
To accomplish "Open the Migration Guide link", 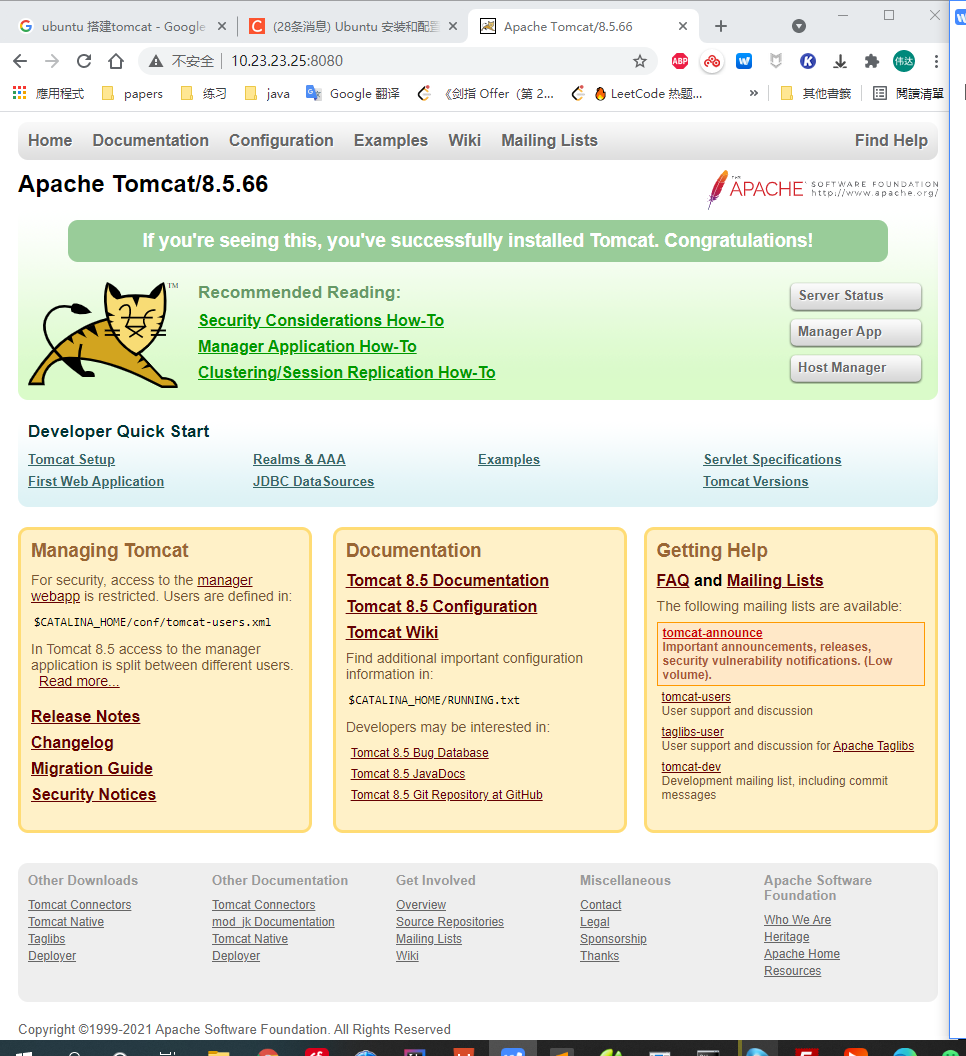I will pyautogui.click(x=92, y=768).
